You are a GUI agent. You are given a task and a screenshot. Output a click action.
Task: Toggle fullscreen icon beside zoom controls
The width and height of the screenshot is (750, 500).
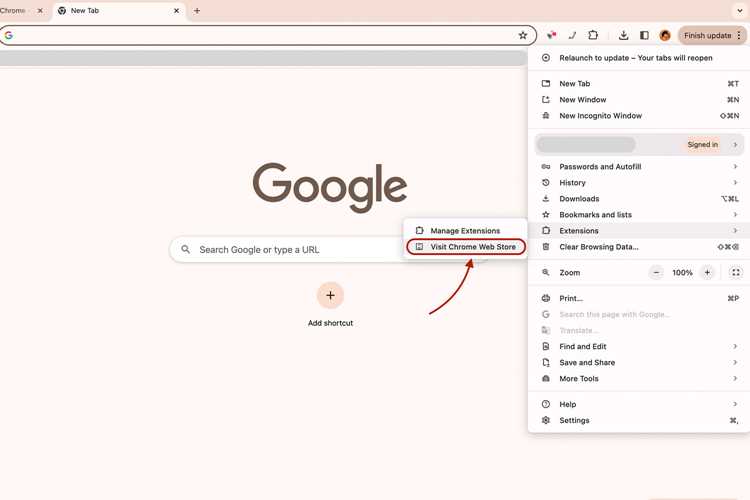click(x=736, y=273)
